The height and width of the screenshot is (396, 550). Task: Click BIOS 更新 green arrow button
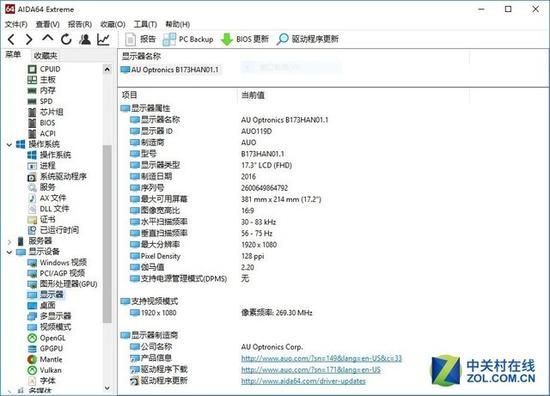[x=244, y=39]
